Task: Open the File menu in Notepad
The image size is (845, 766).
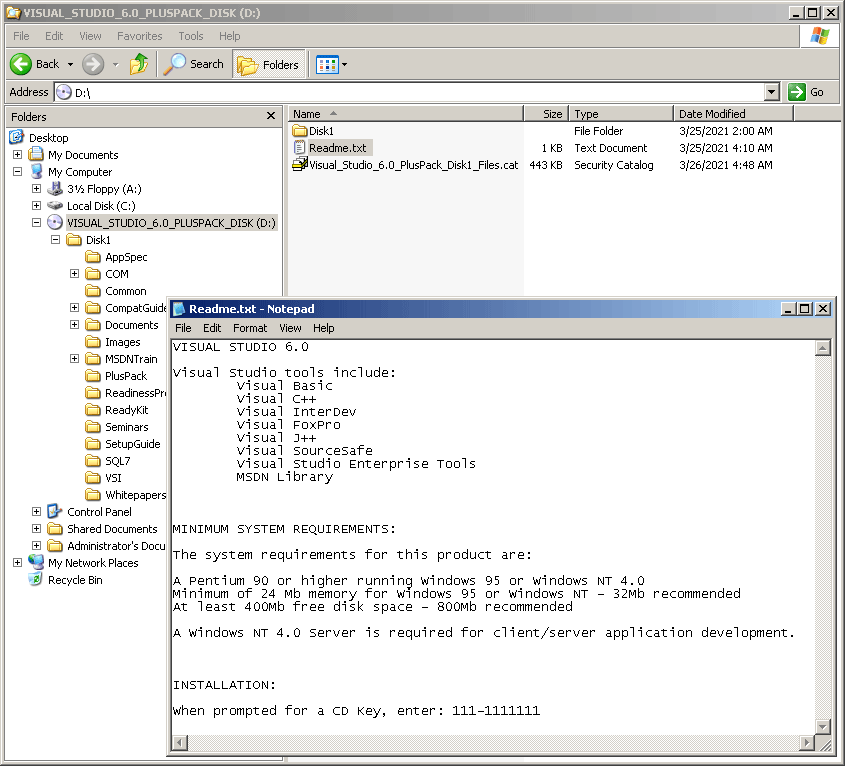Action: coord(183,328)
